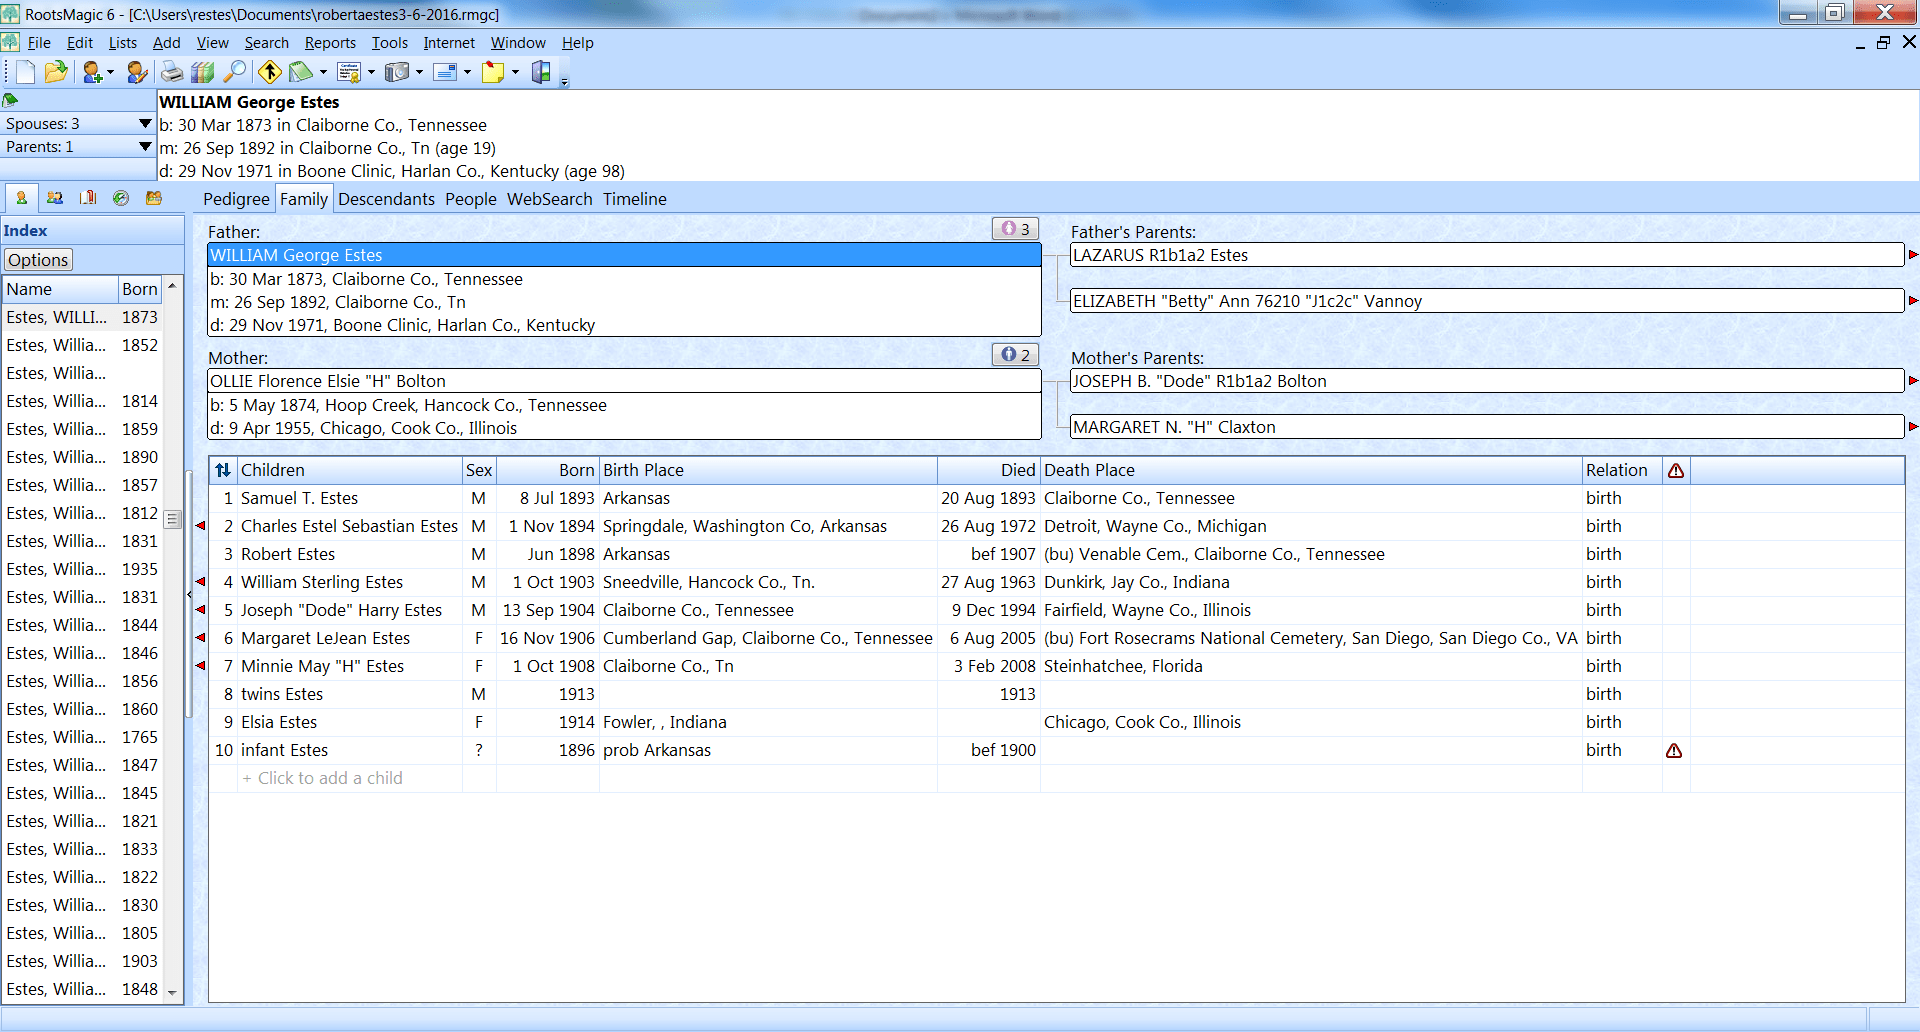The width and height of the screenshot is (1920, 1032).
Task: Click the Add Person toolbar icon
Action: tap(93, 72)
